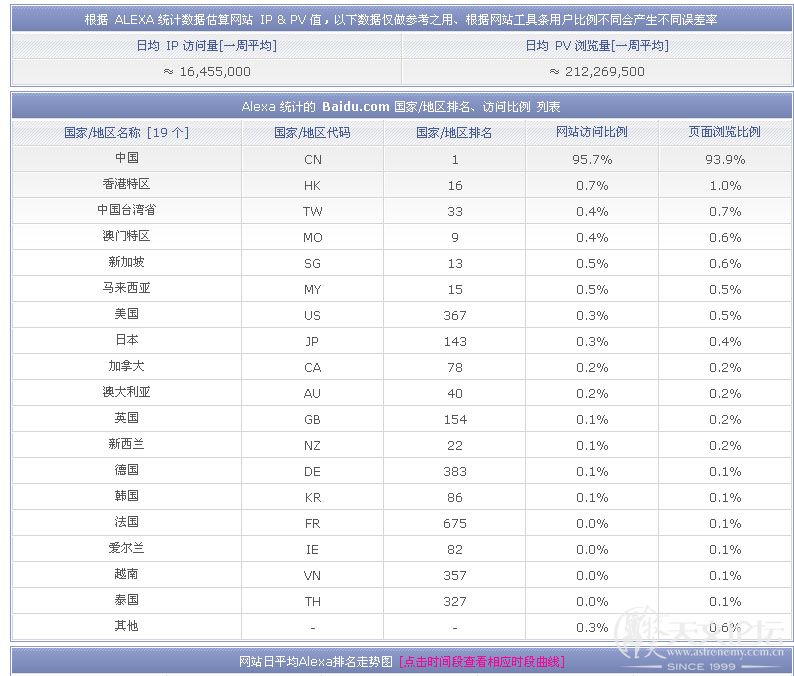Click the AU code cell
This screenshot has height=676, width=794.
312,393
